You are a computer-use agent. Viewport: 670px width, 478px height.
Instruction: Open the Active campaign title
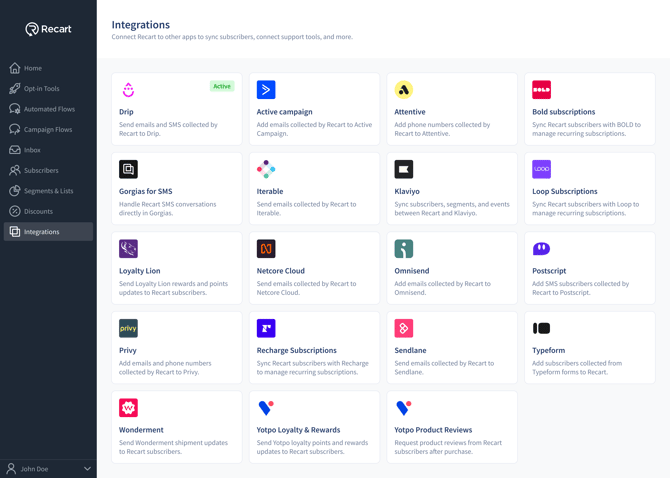pos(285,112)
